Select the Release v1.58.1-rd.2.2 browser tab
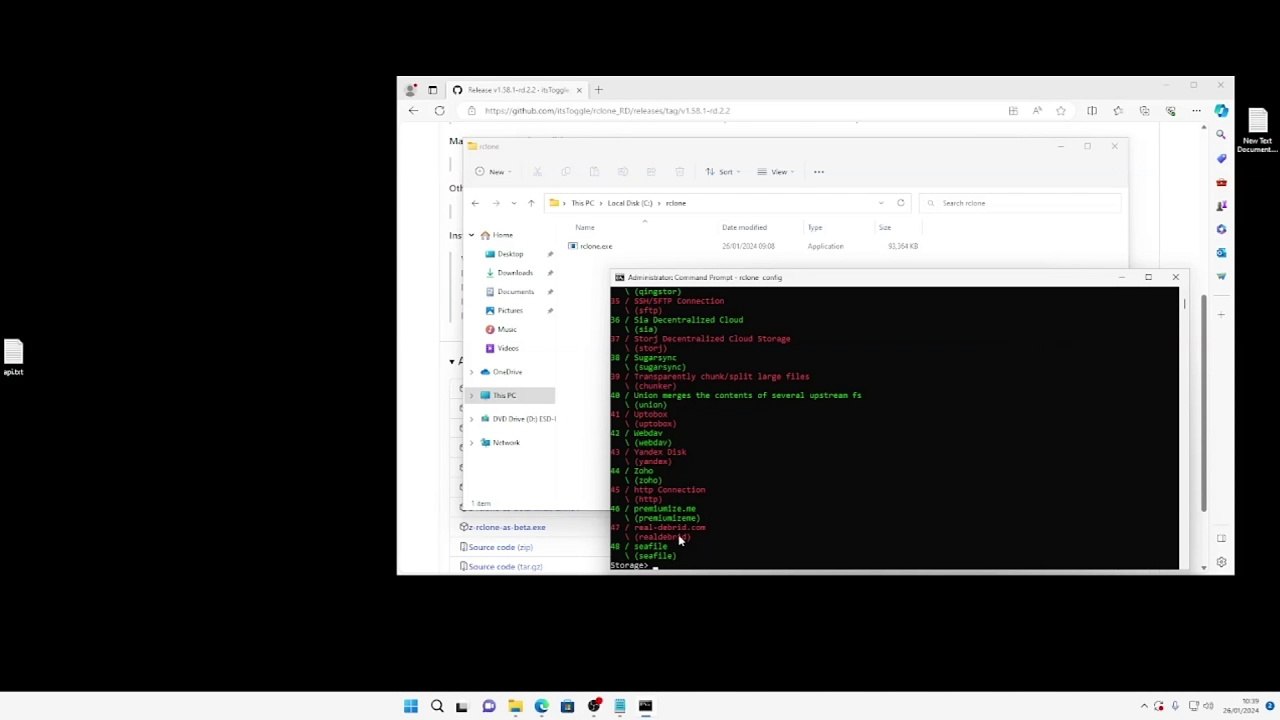This screenshot has height=720, width=1280. click(516, 90)
